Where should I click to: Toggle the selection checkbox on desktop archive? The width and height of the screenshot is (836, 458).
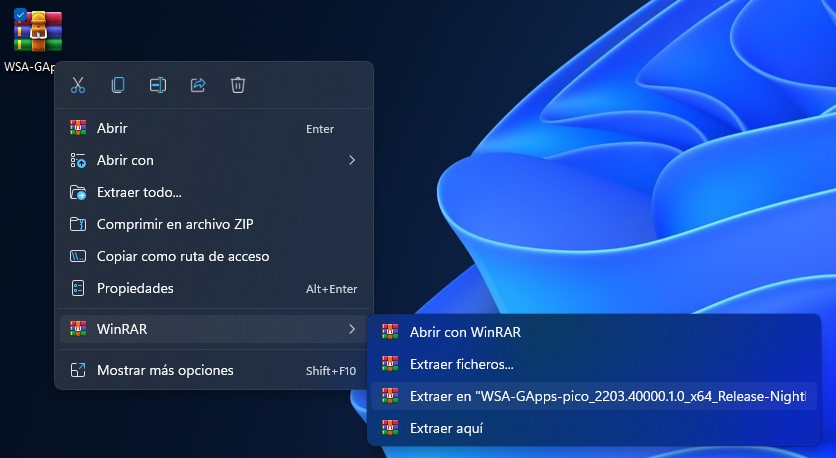(20, 14)
